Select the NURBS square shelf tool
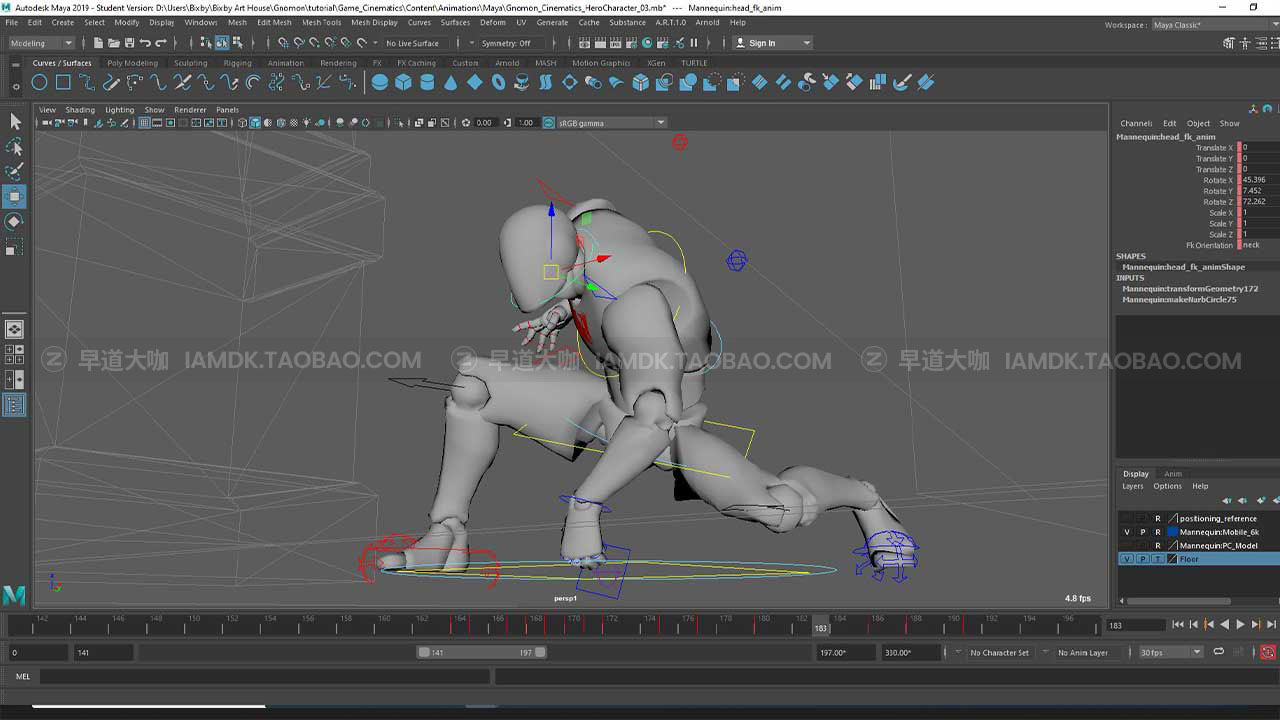The width and height of the screenshot is (1280, 720). pyautogui.click(x=63, y=82)
